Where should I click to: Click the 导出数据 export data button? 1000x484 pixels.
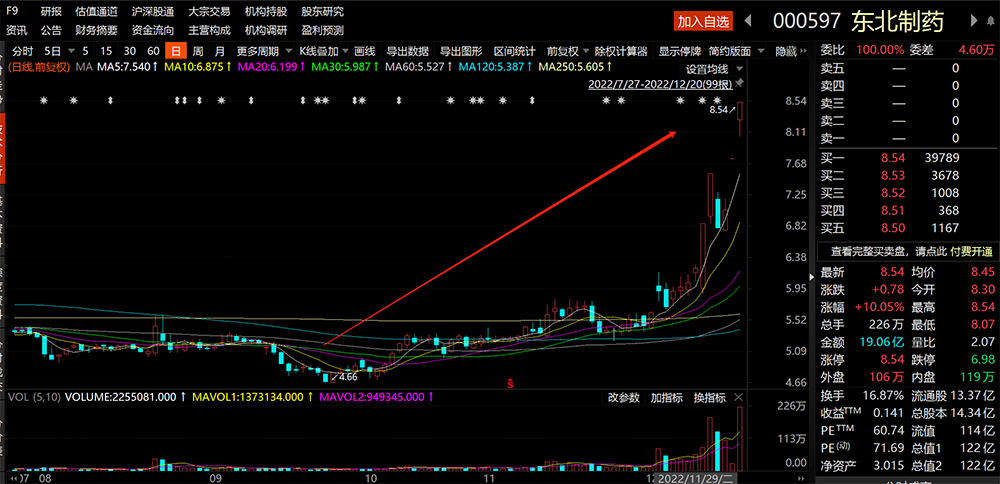(407, 52)
